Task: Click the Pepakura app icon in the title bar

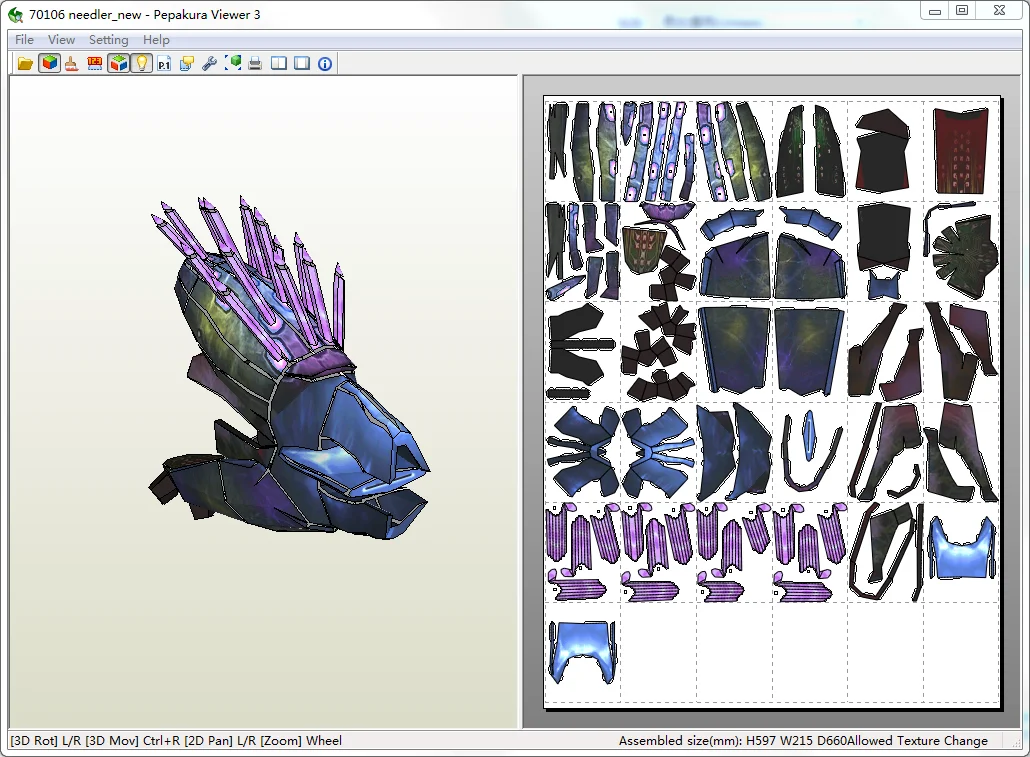Action: tap(15, 14)
